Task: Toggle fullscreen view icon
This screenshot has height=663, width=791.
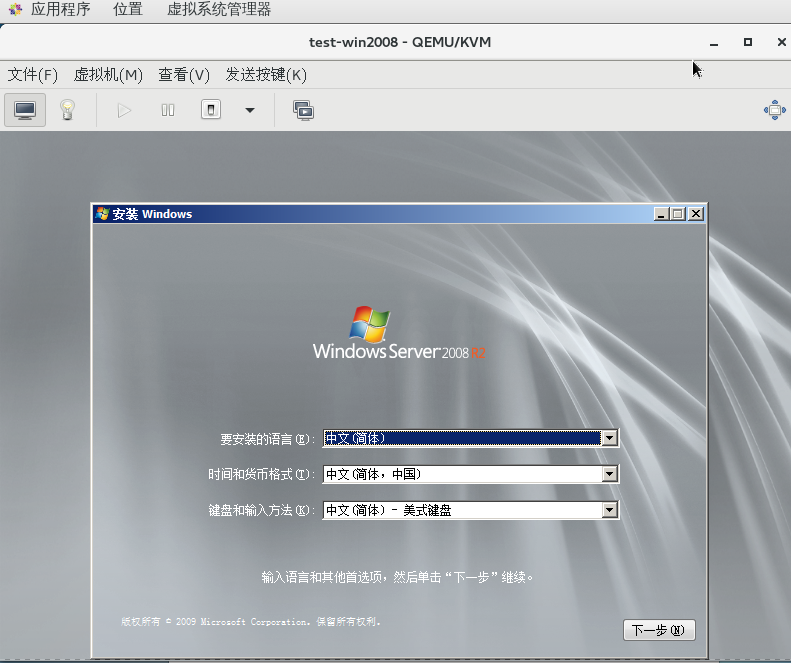Action: coord(775,110)
